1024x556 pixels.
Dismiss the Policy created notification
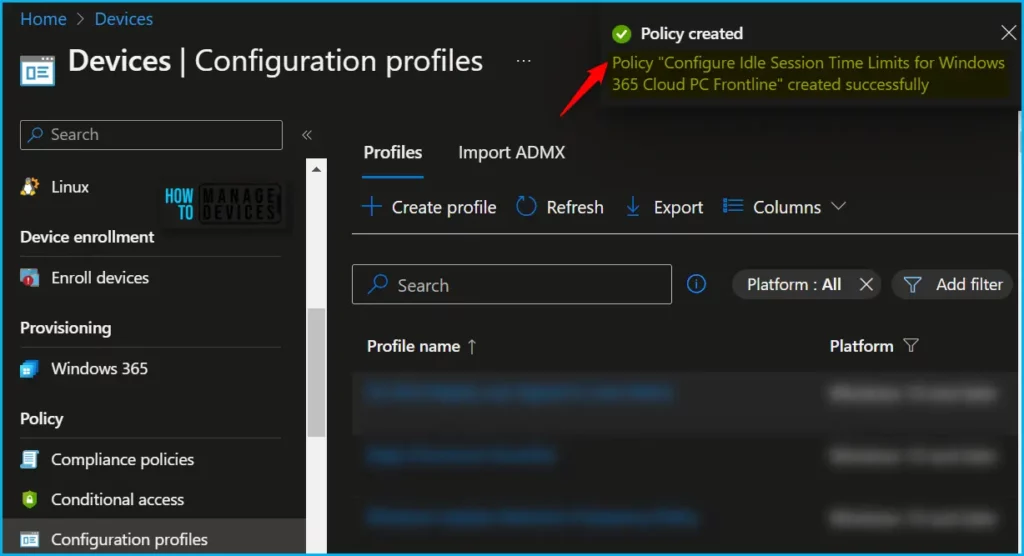[x=1008, y=33]
